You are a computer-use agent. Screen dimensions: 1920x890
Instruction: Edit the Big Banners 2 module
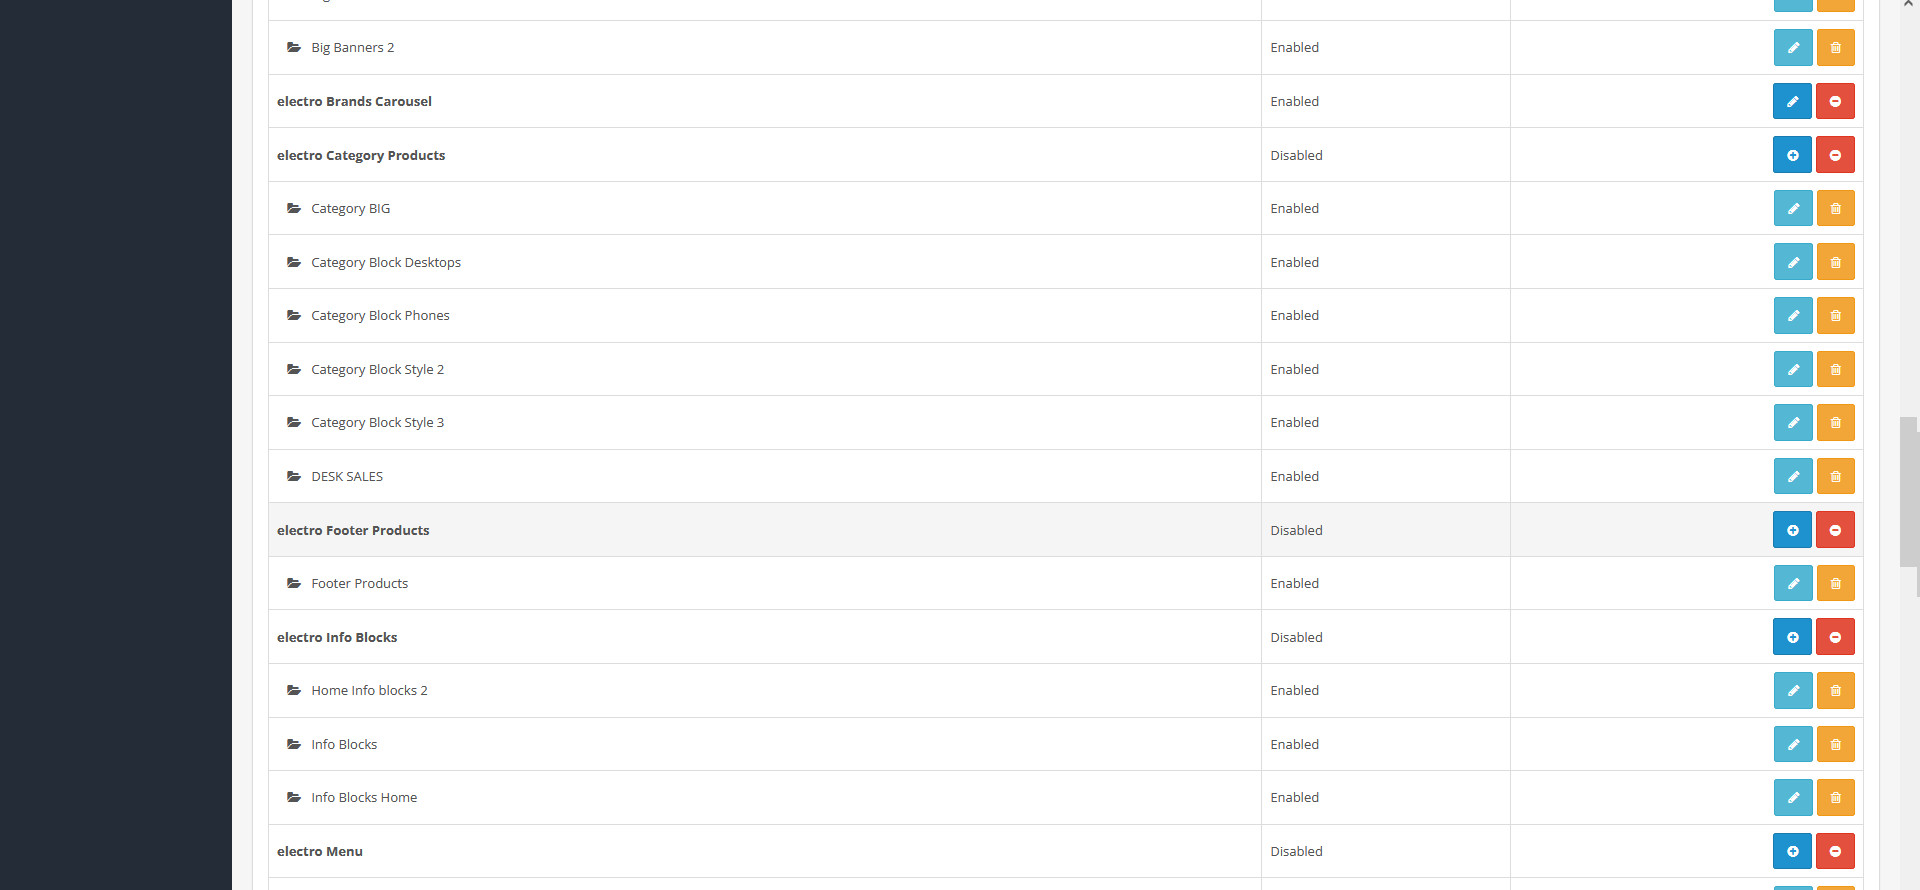pyautogui.click(x=1793, y=47)
